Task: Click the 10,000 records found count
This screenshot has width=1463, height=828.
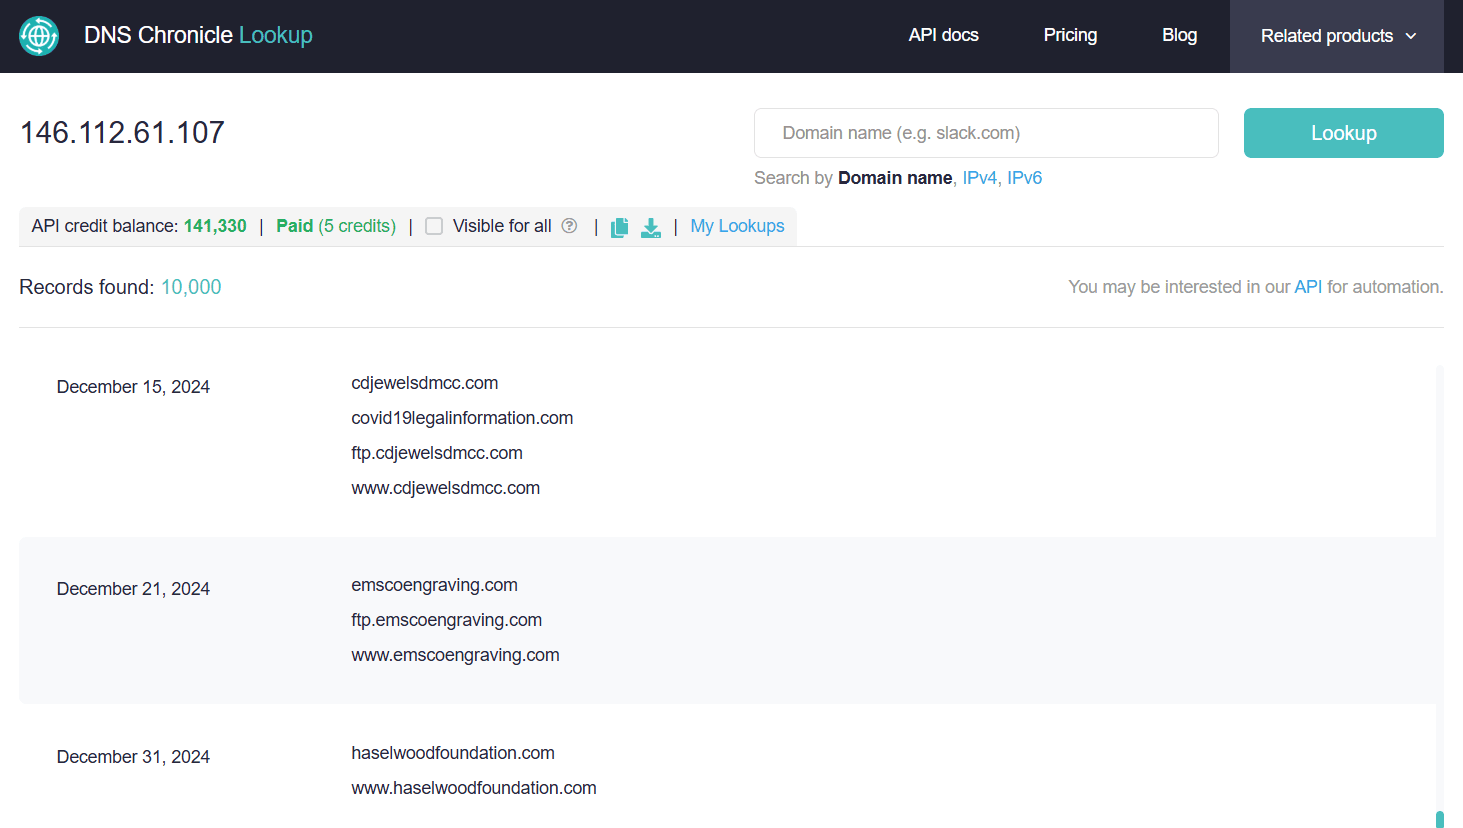Action: point(191,287)
